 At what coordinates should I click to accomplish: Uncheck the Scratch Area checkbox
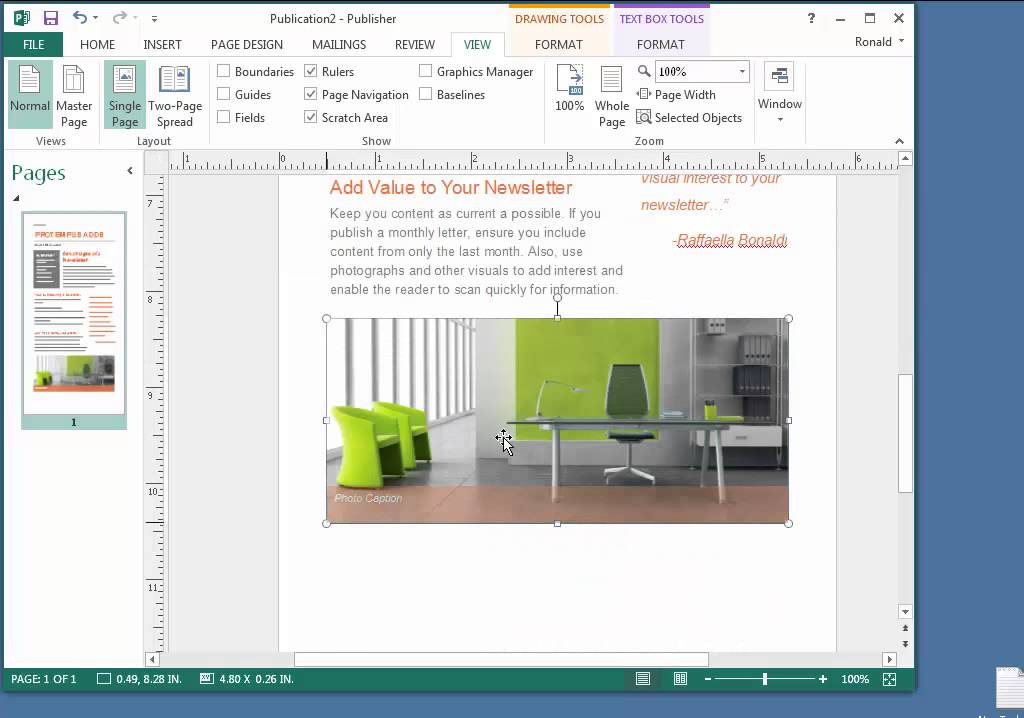pyautogui.click(x=311, y=117)
